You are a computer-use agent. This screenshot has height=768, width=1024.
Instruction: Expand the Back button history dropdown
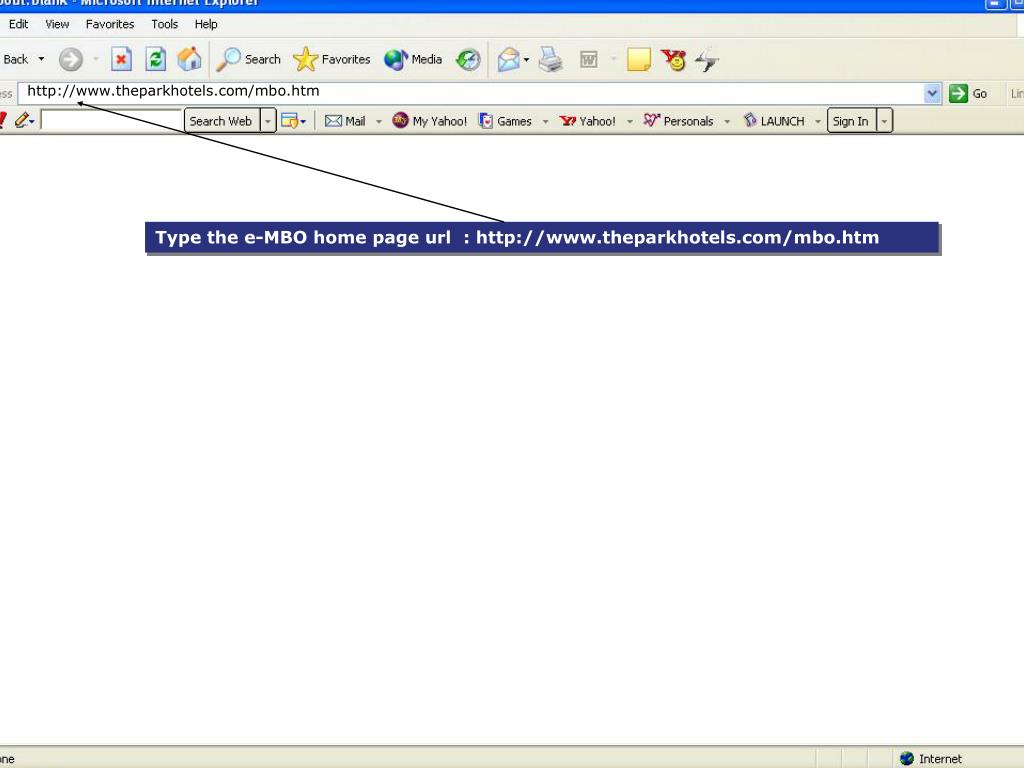click(41, 59)
